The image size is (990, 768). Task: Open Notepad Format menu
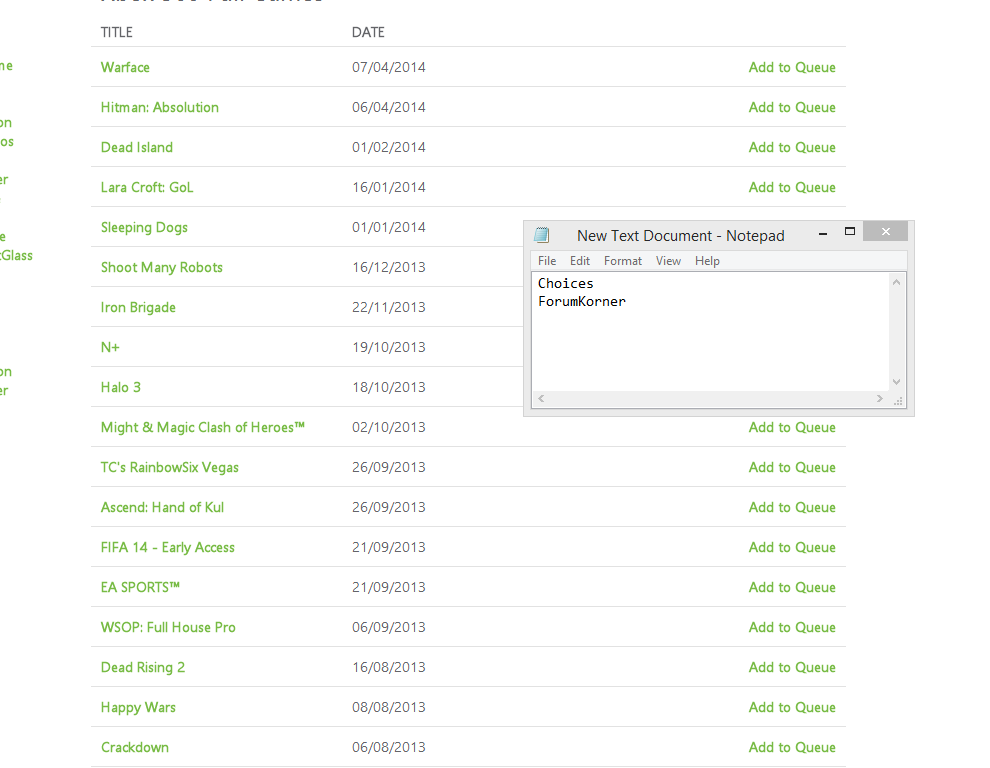pyautogui.click(x=623, y=261)
